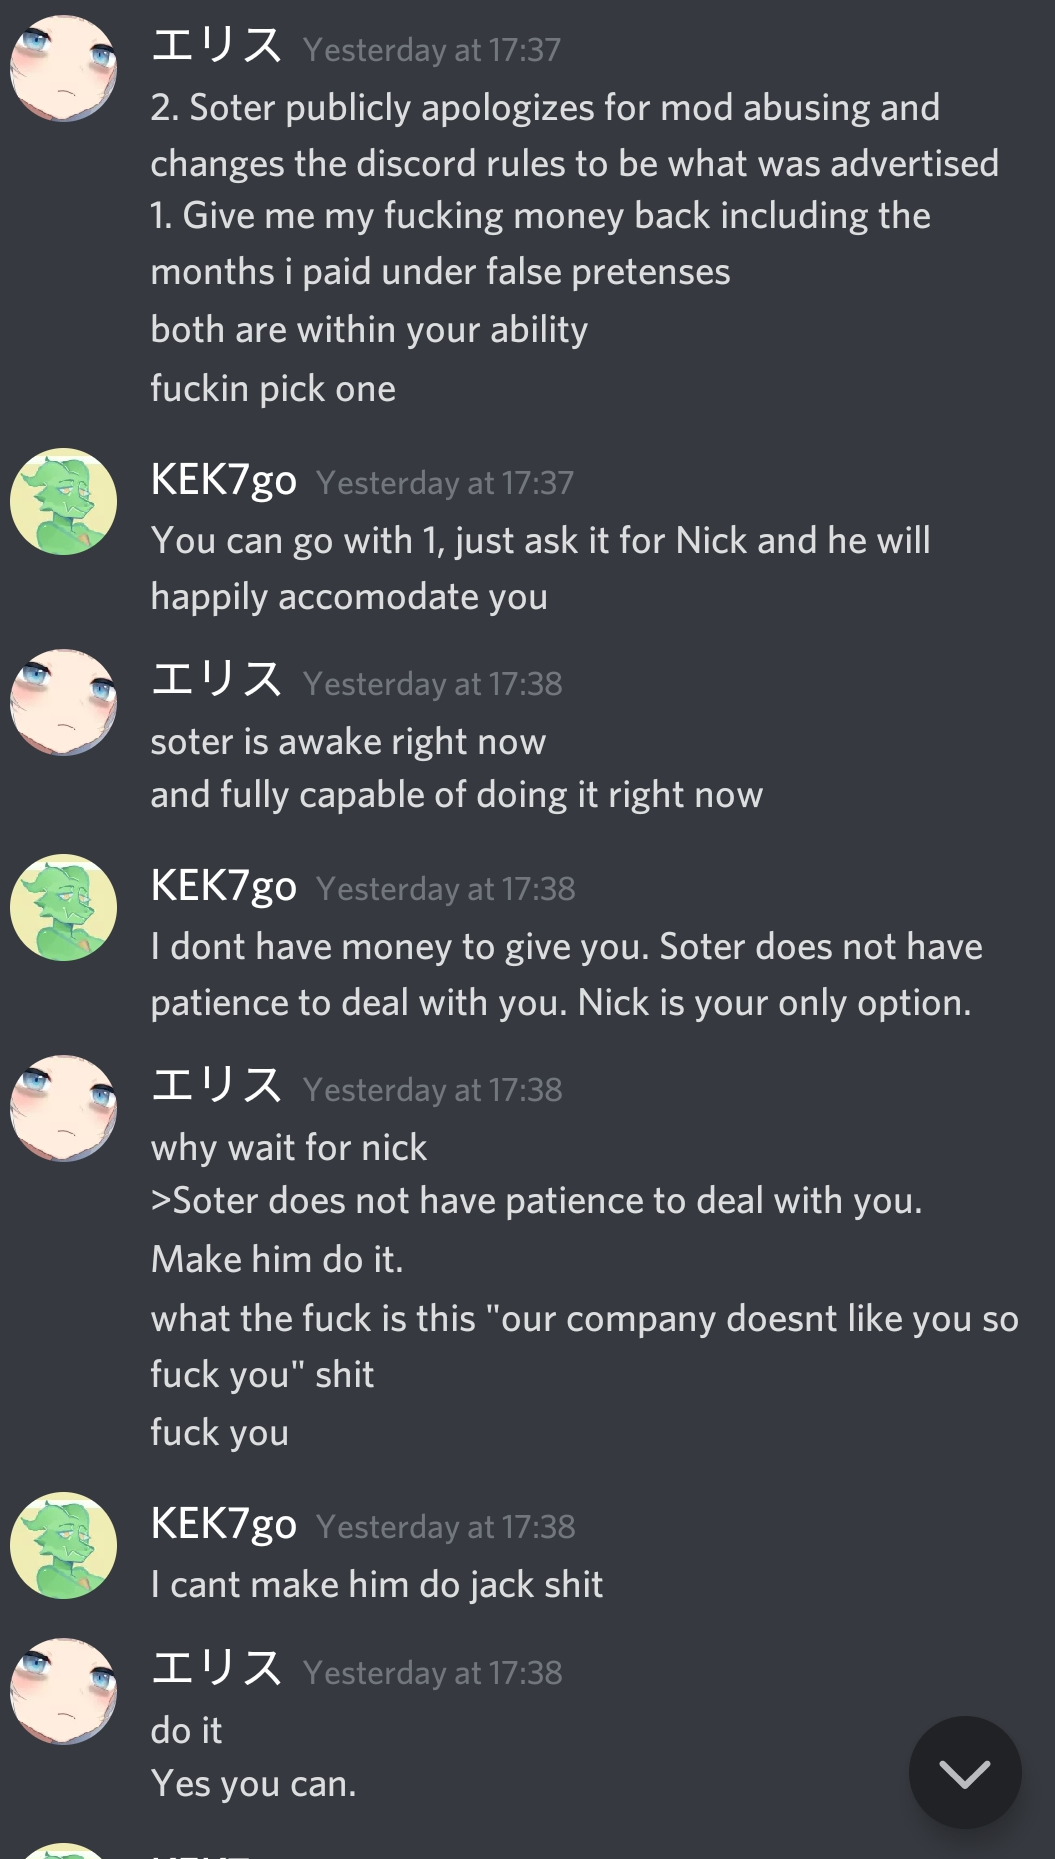Open KEK7go avatar beside 'I cant make him' message
This screenshot has height=1859, width=1055.
[63, 1545]
